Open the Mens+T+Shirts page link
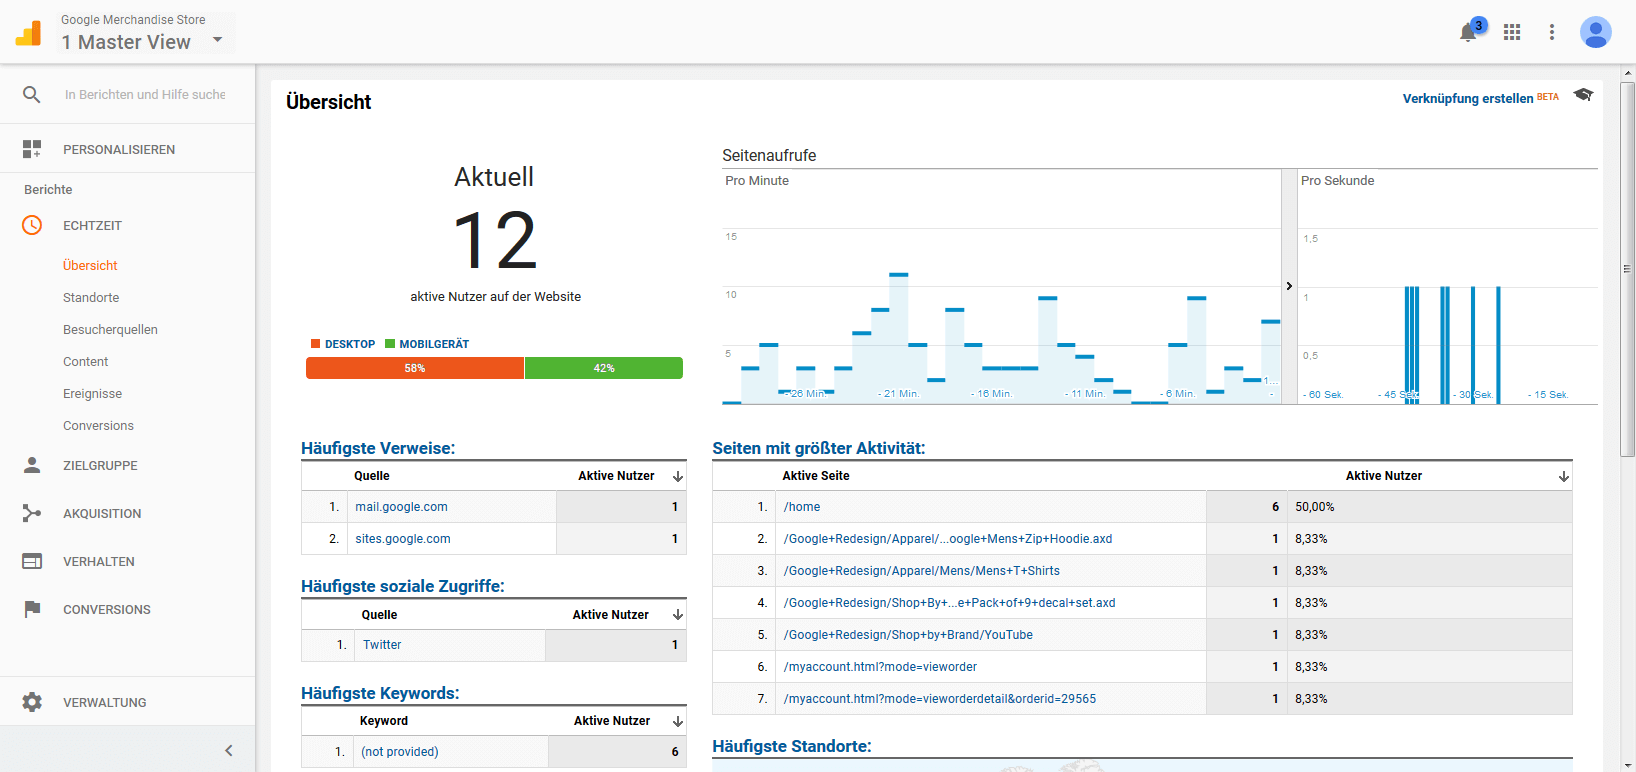1636x772 pixels. coord(922,571)
